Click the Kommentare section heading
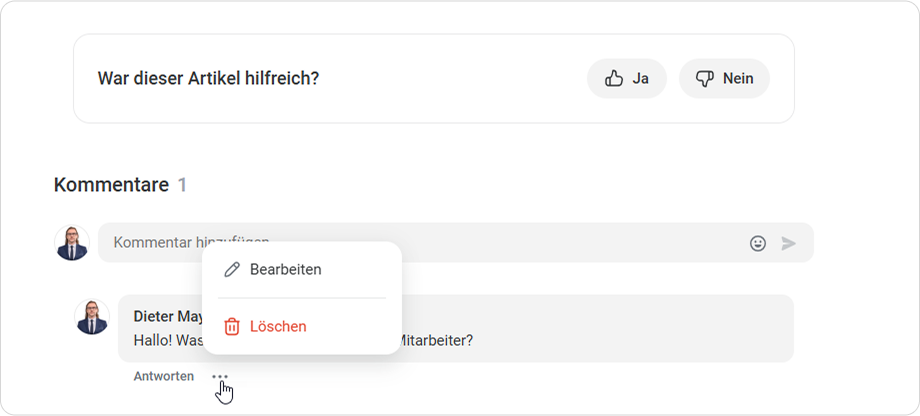920x416 pixels. click(x=111, y=185)
